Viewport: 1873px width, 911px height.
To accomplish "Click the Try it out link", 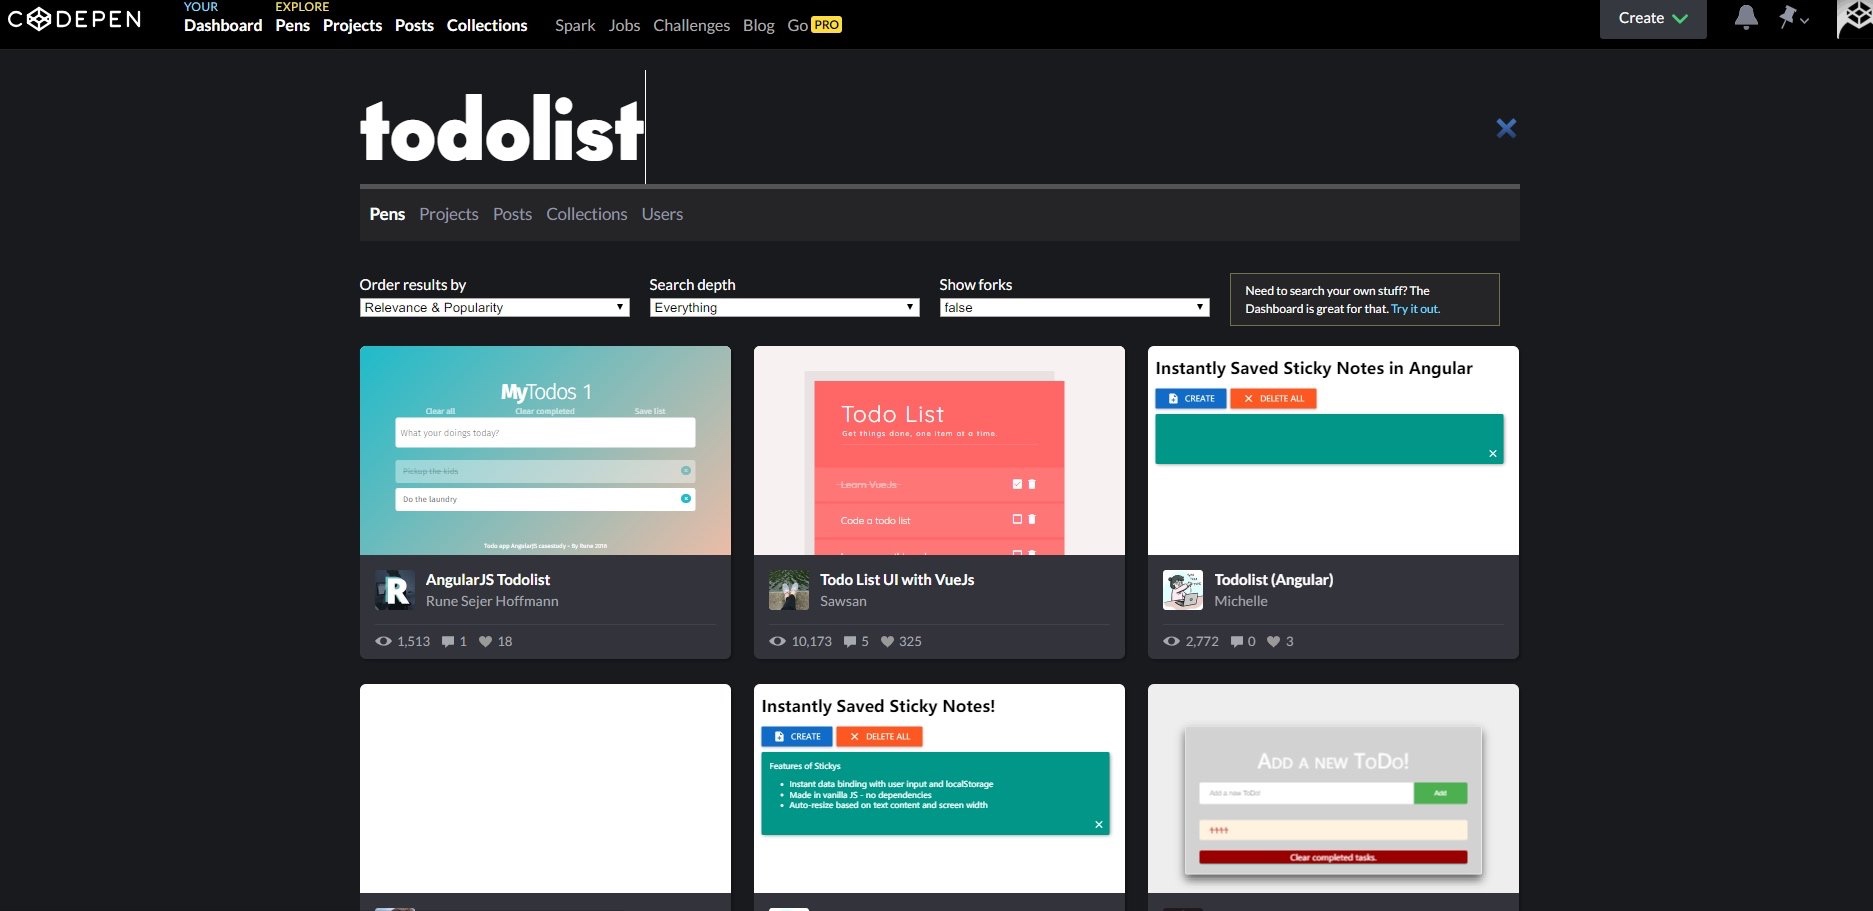I will pos(1415,309).
